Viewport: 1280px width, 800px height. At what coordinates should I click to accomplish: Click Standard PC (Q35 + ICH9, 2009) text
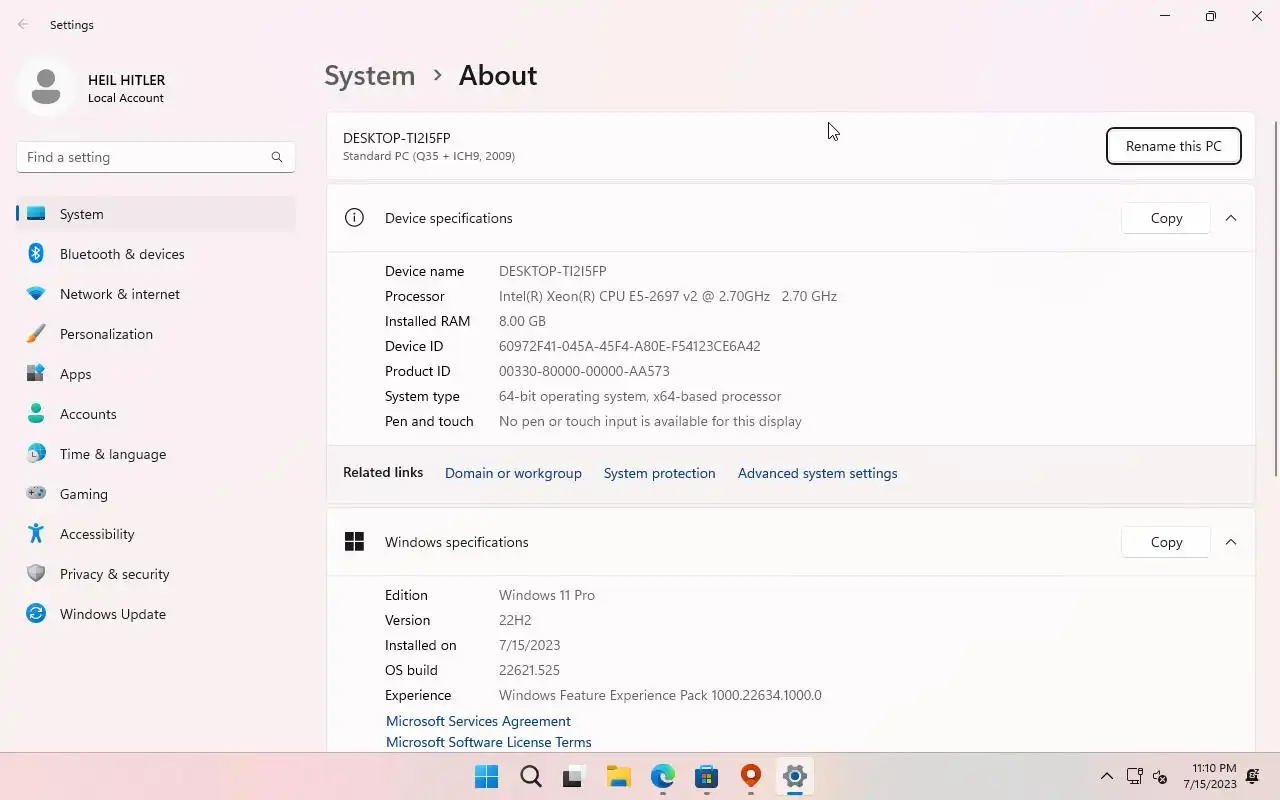429,156
